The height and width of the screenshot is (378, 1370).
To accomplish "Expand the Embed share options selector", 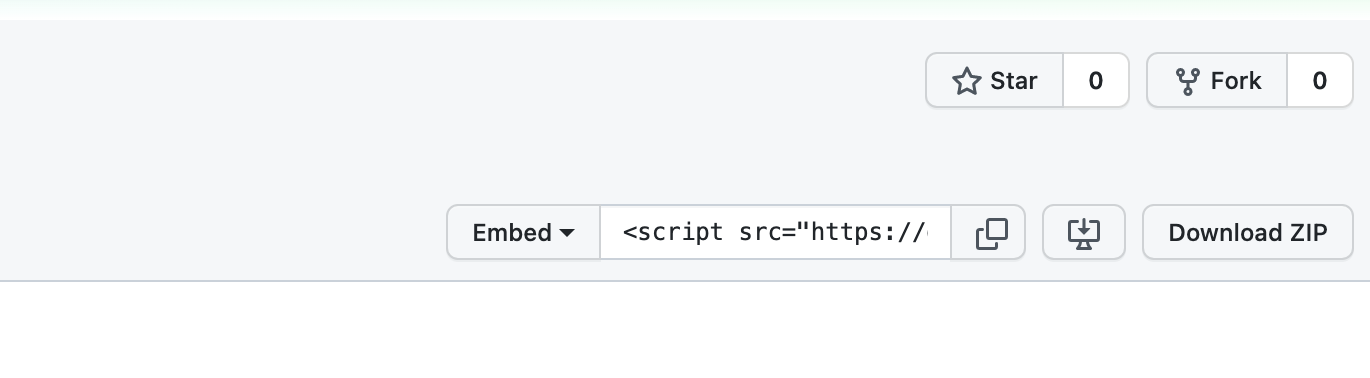I will (524, 232).
